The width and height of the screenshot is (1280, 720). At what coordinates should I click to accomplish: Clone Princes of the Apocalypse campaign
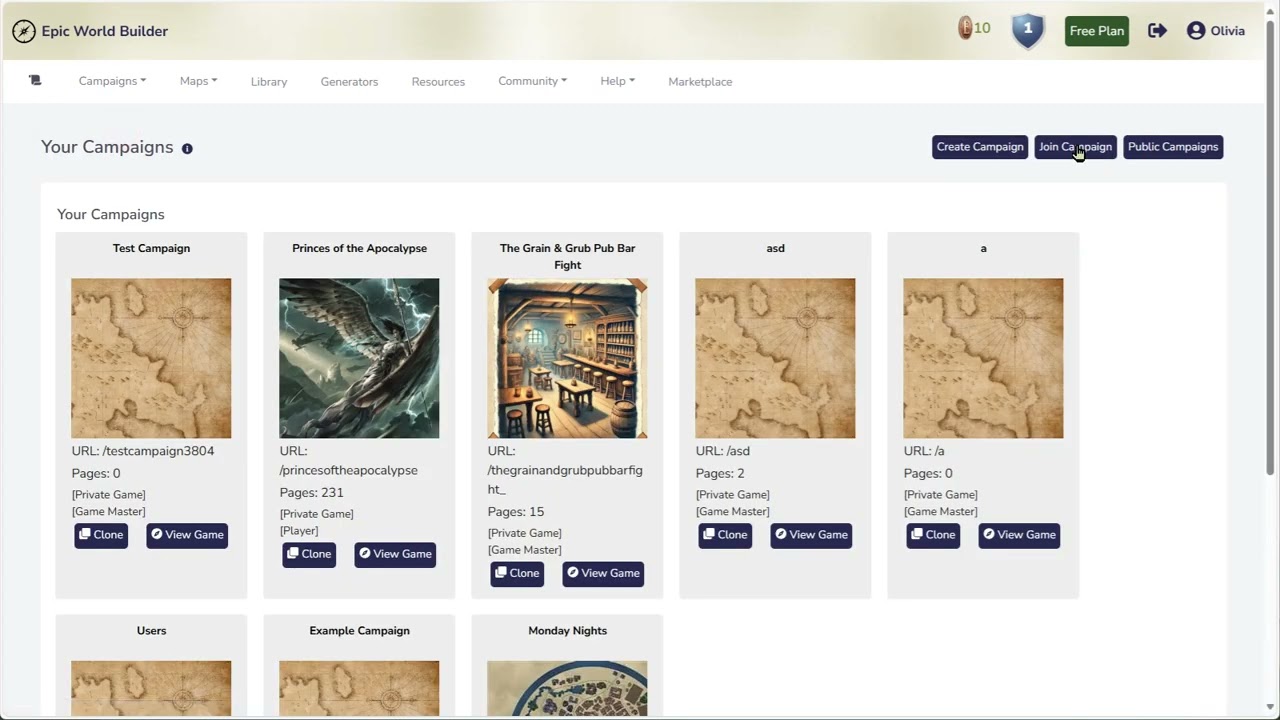(x=309, y=554)
